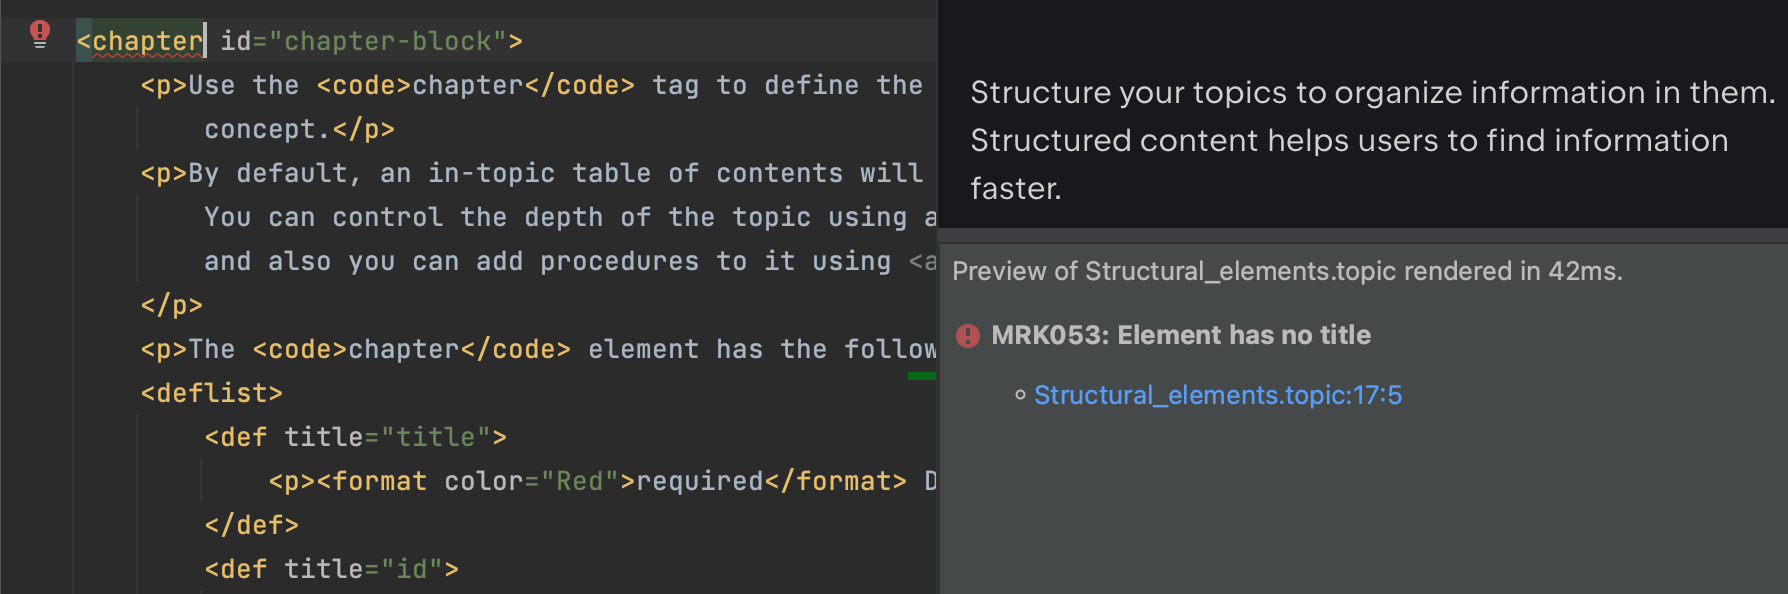1788x594 pixels.
Task: Click the green marker at editor's right edge
Action: click(x=921, y=376)
